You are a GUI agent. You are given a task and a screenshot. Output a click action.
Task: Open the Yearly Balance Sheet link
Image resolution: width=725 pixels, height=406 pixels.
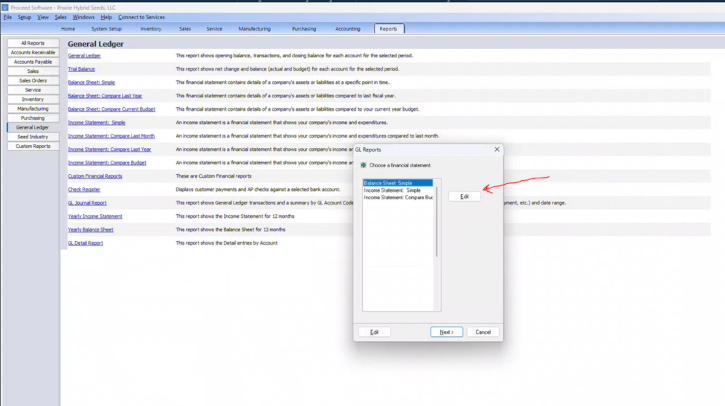pos(91,230)
